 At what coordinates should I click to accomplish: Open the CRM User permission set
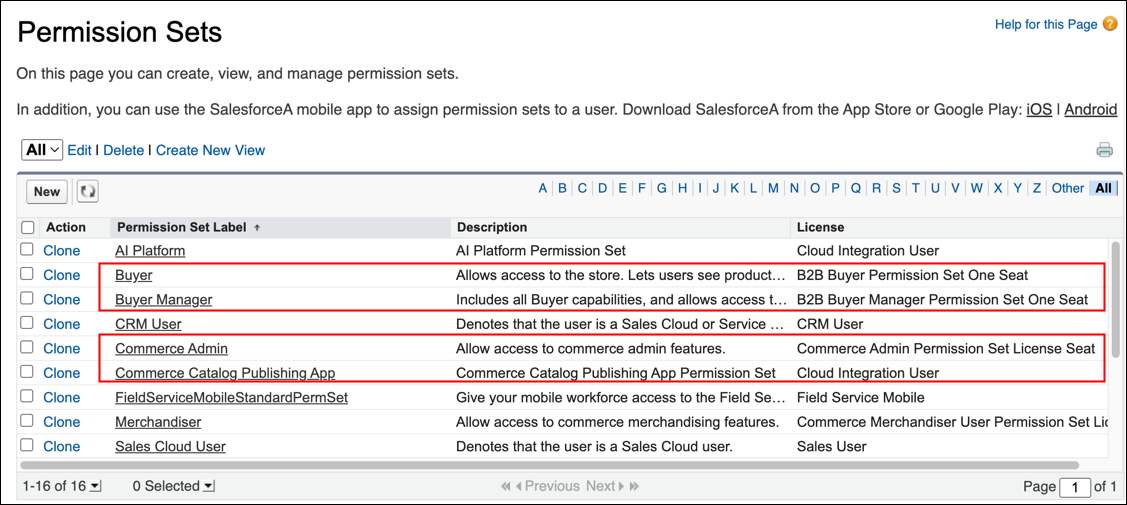pos(148,324)
